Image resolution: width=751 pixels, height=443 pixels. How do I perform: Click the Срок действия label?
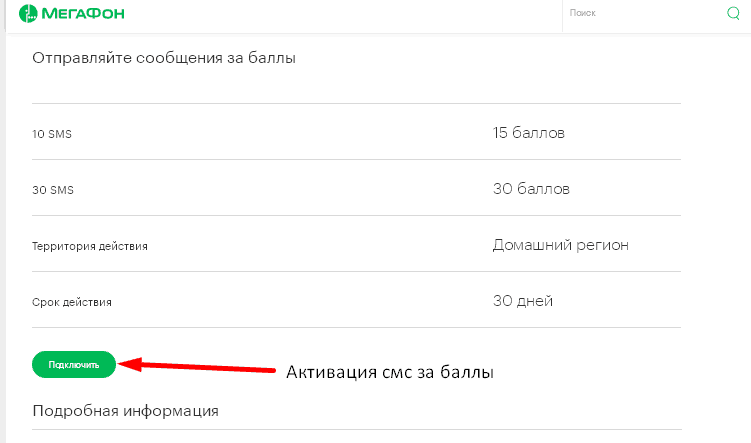[x=72, y=301]
